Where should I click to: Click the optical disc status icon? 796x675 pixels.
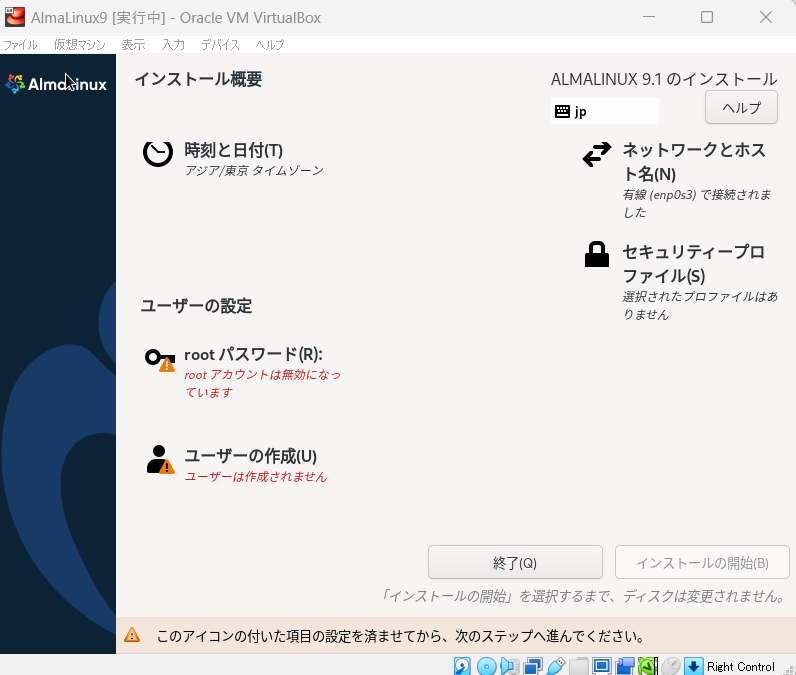[x=486, y=666]
